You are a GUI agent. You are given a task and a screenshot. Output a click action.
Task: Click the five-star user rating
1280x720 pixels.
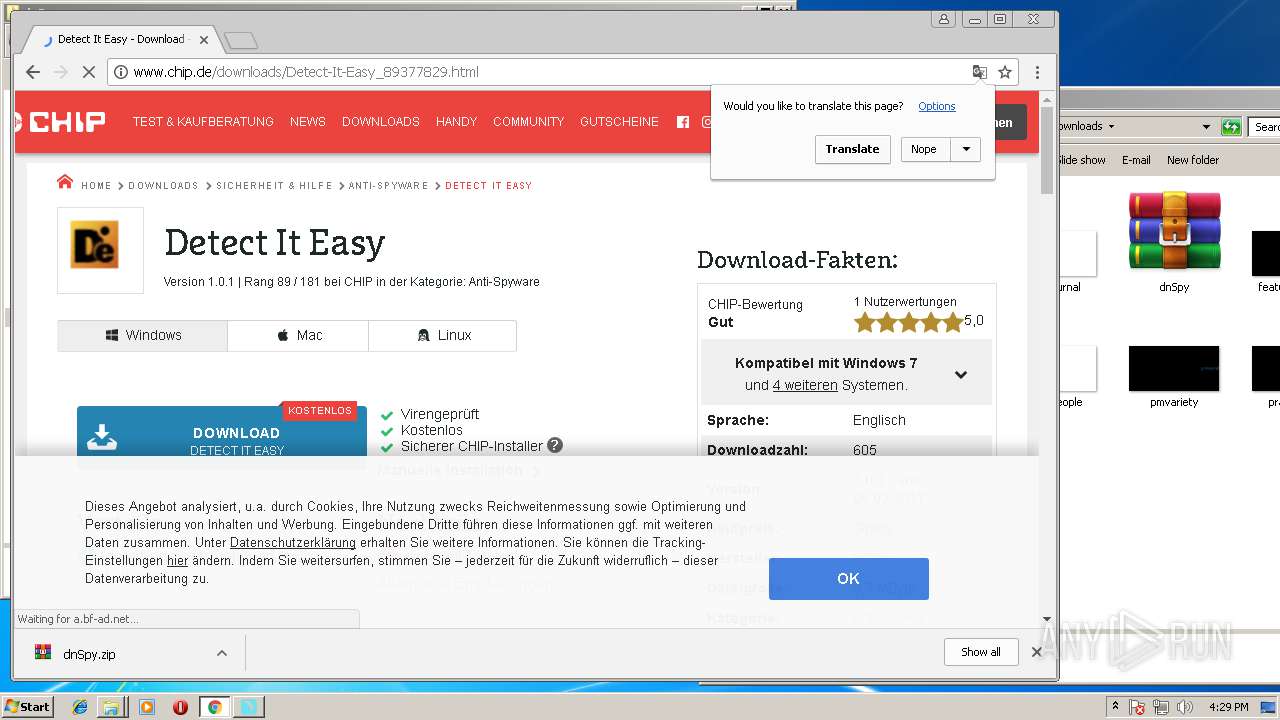(x=908, y=321)
